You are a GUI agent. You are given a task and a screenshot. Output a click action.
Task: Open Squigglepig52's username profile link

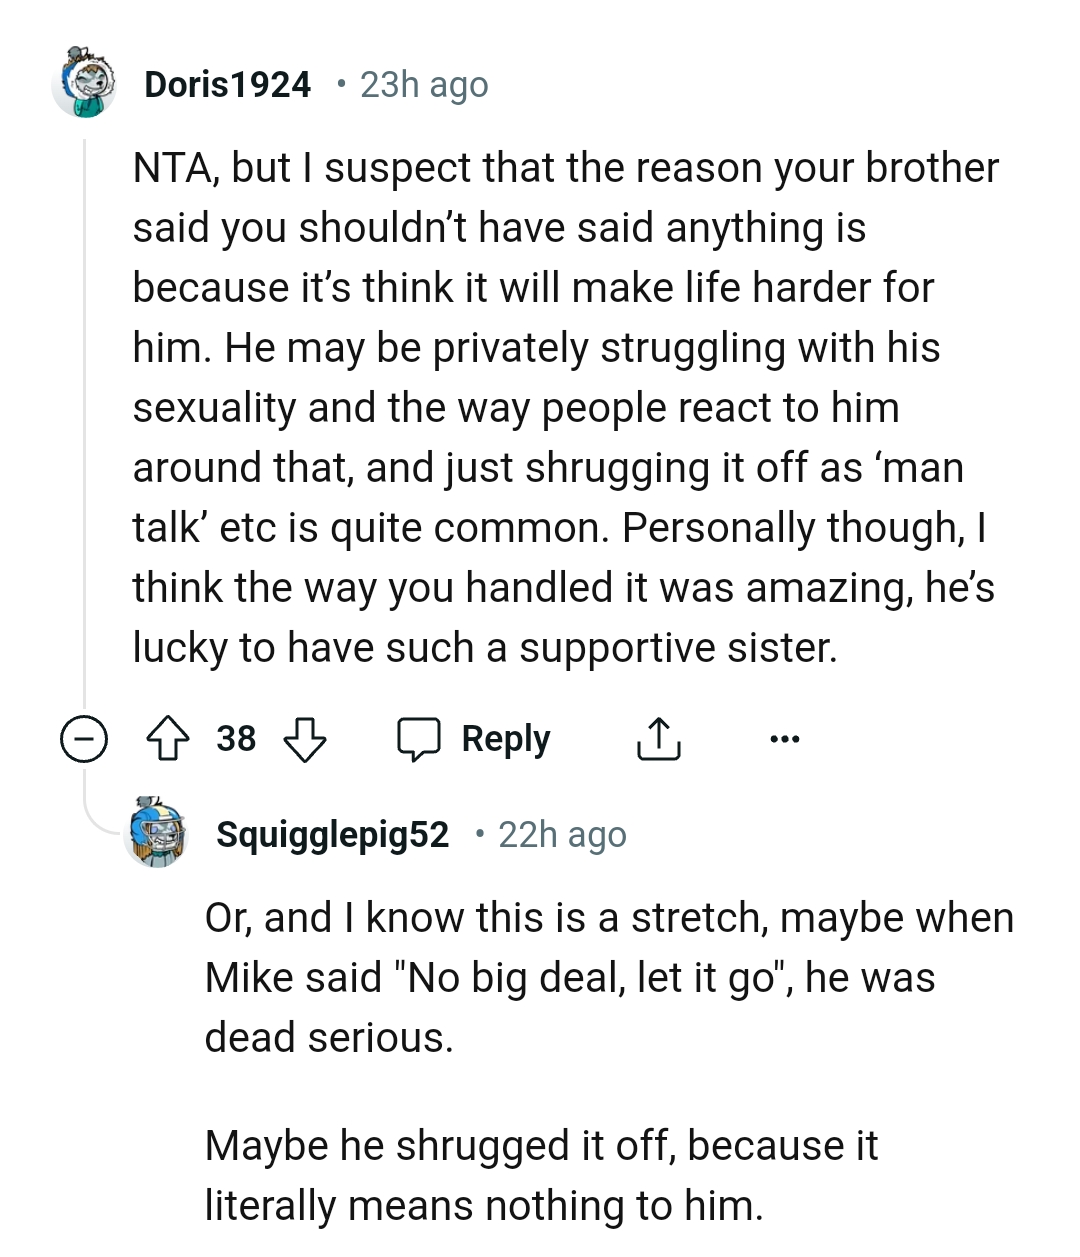coord(331,834)
